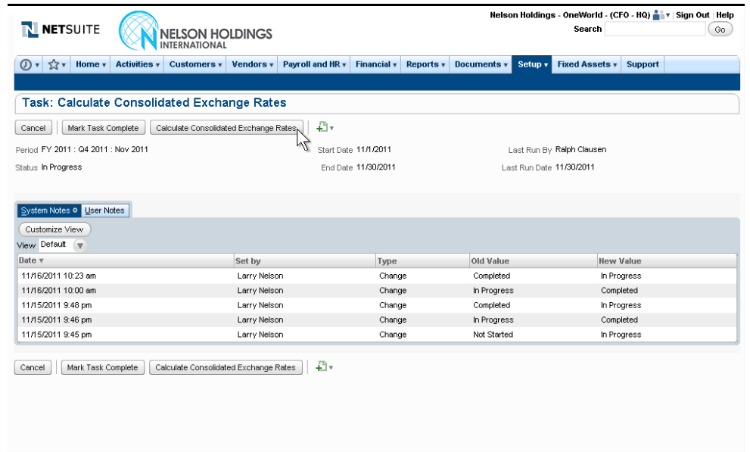Click the End Date 11/30/2011 value
This screenshot has height=452, width=750.
click(x=376, y=167)
